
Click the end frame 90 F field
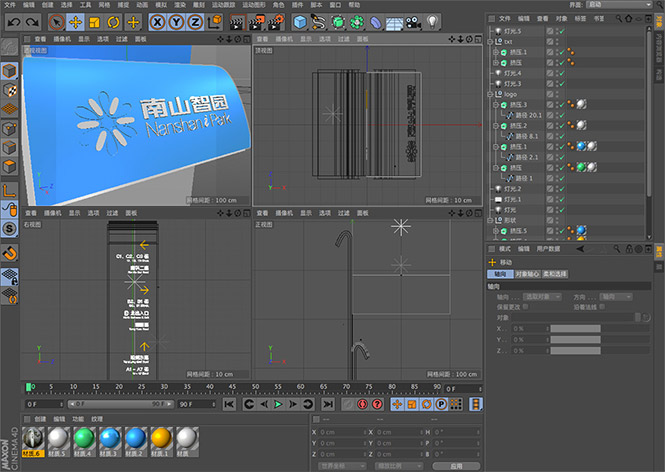(x=197, y=405)
